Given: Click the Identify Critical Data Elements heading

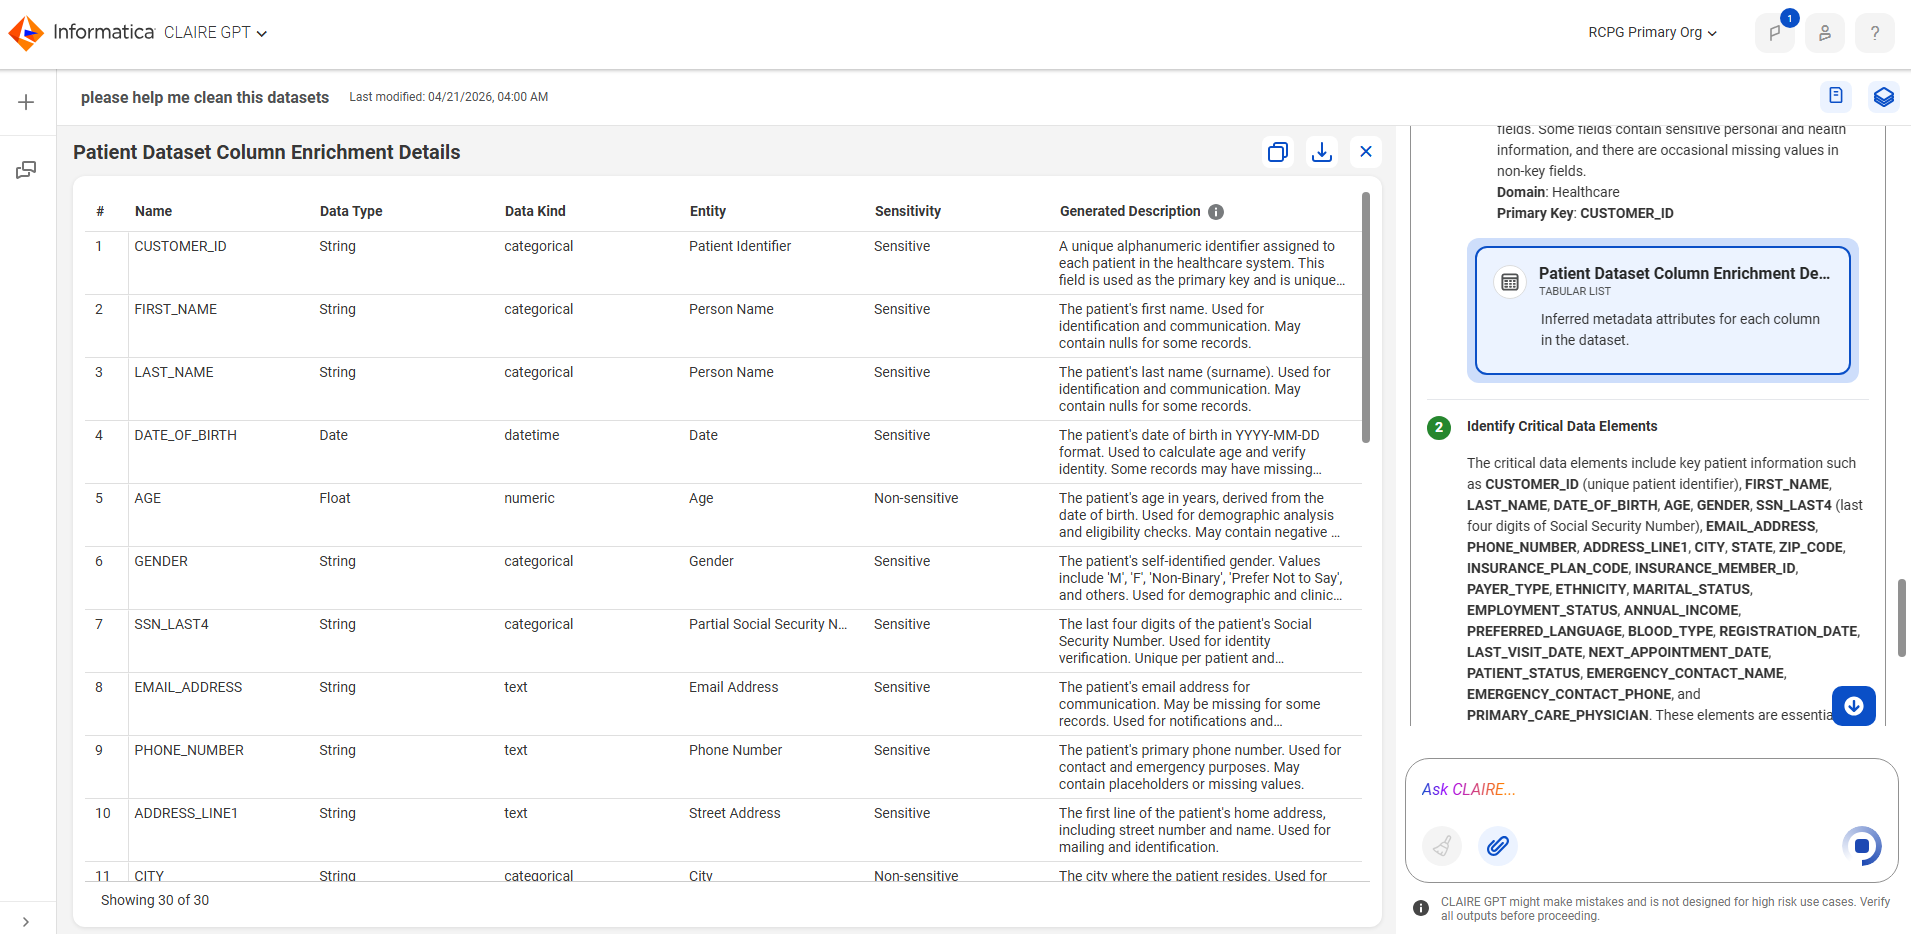Looking at the screenshot, I should coord(1562,426).
